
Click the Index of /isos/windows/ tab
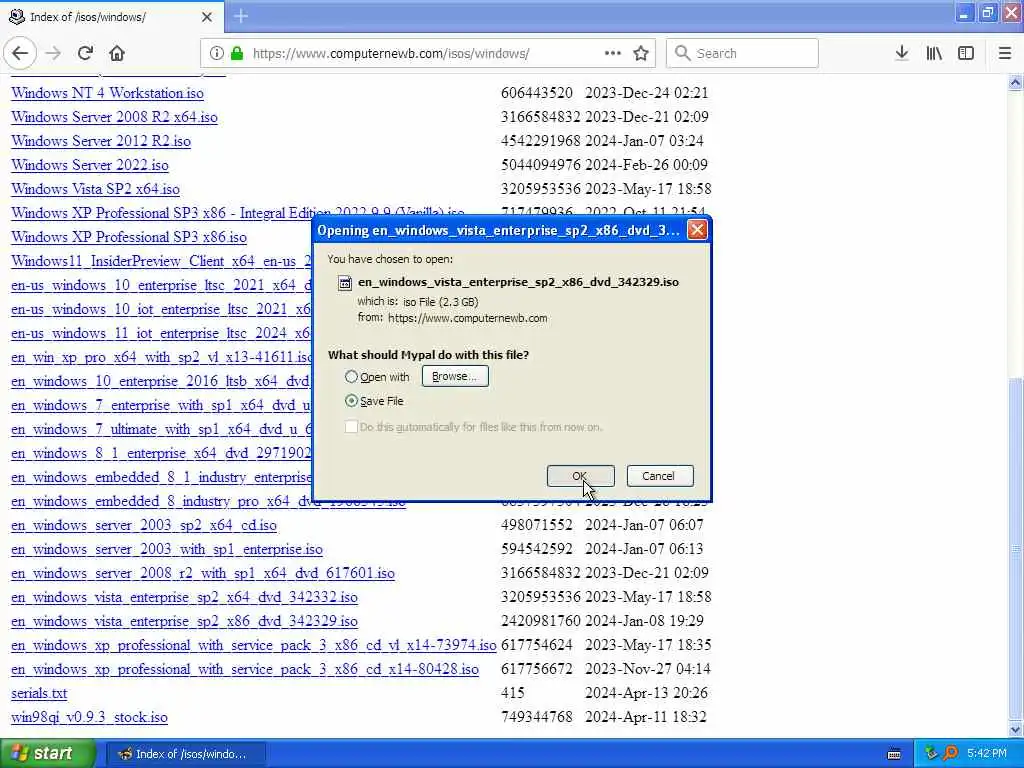coord(111,16)
